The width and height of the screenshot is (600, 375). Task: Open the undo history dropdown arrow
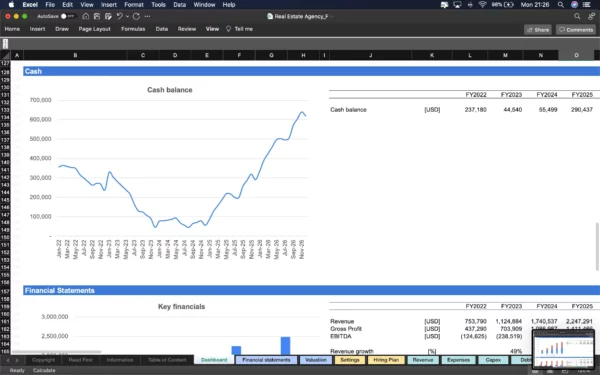click(127, 16)
